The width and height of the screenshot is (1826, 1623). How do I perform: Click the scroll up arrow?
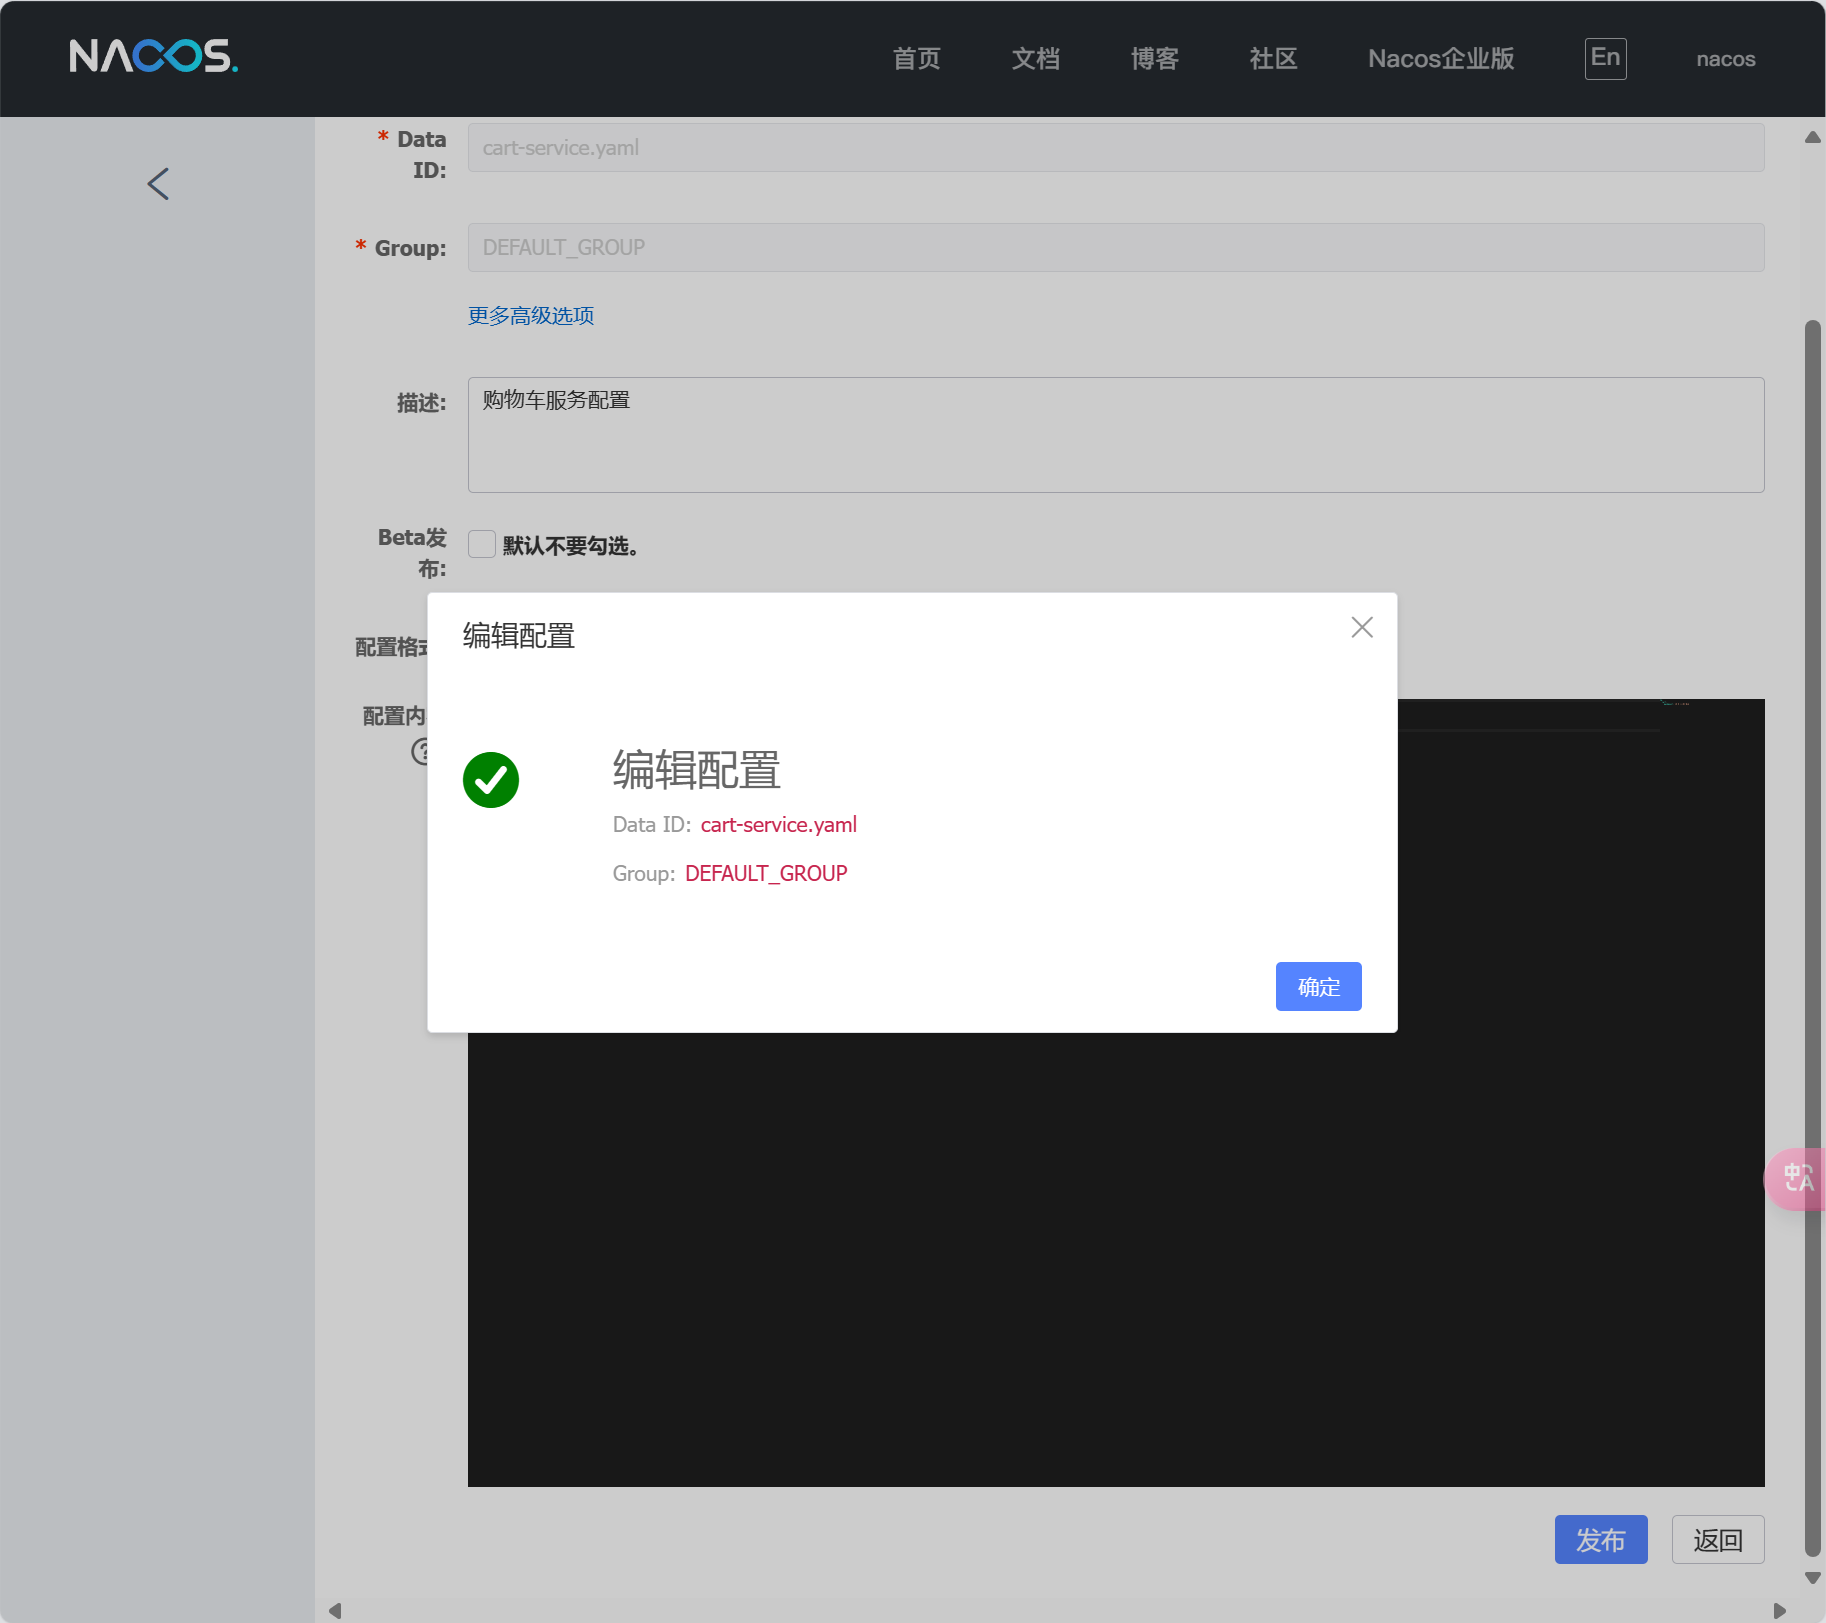[1812, 137]
